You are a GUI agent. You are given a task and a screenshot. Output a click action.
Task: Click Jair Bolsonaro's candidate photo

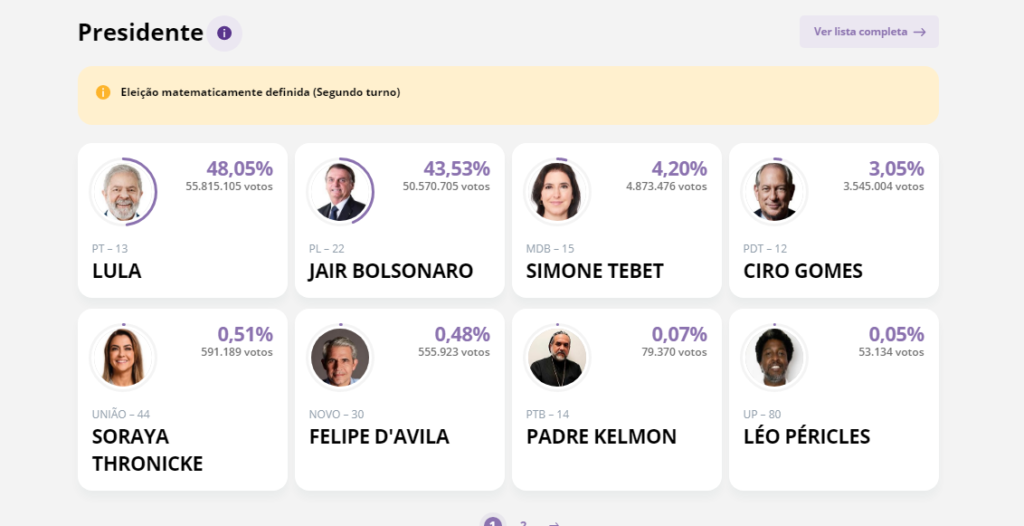[340, 192]
